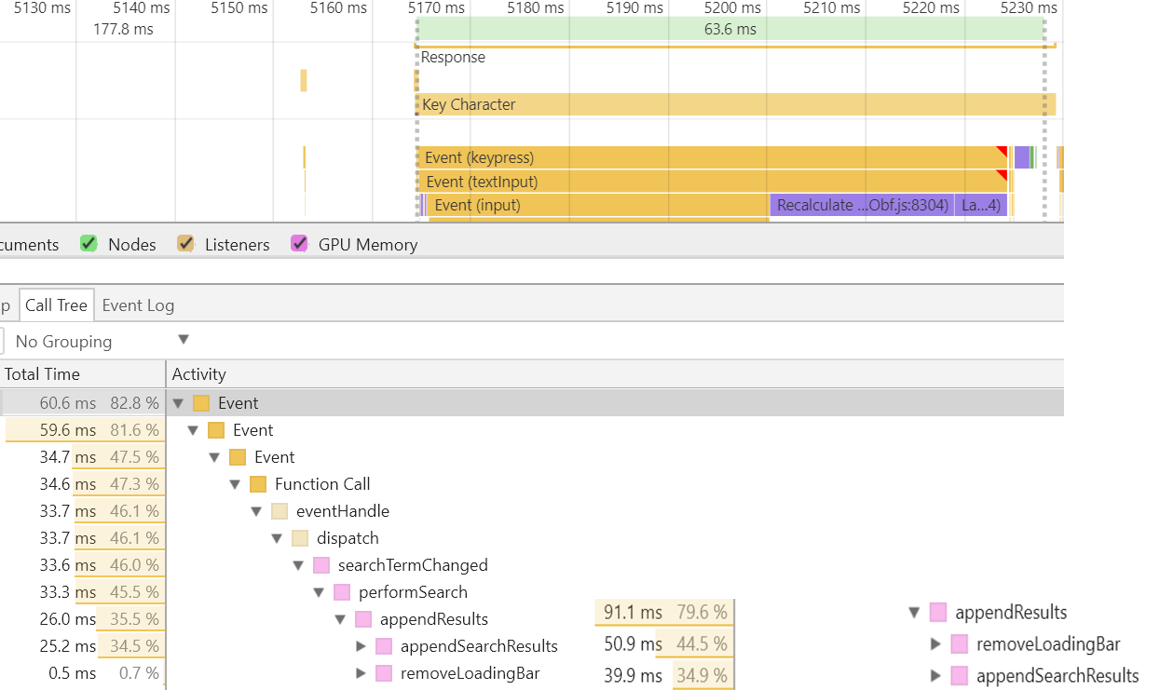Click the 5170 ms ruler tick label
1157x690 pixels.
(436, 8)
